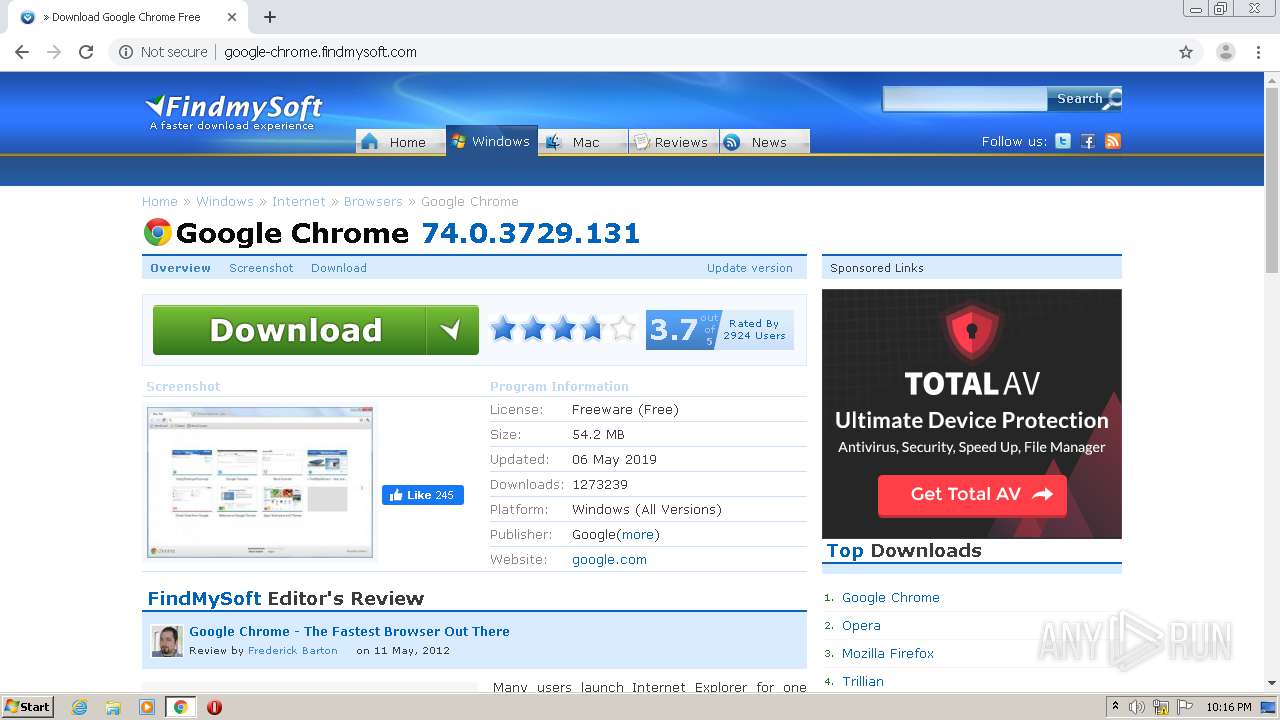1280x720 pixels.
Task: Click the network icon in system tray
Action: click(1161, 707)
